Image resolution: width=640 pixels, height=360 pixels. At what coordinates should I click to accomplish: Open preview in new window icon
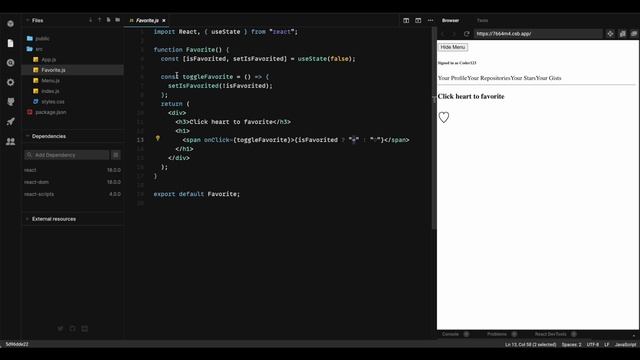click(x=634, y=33)
